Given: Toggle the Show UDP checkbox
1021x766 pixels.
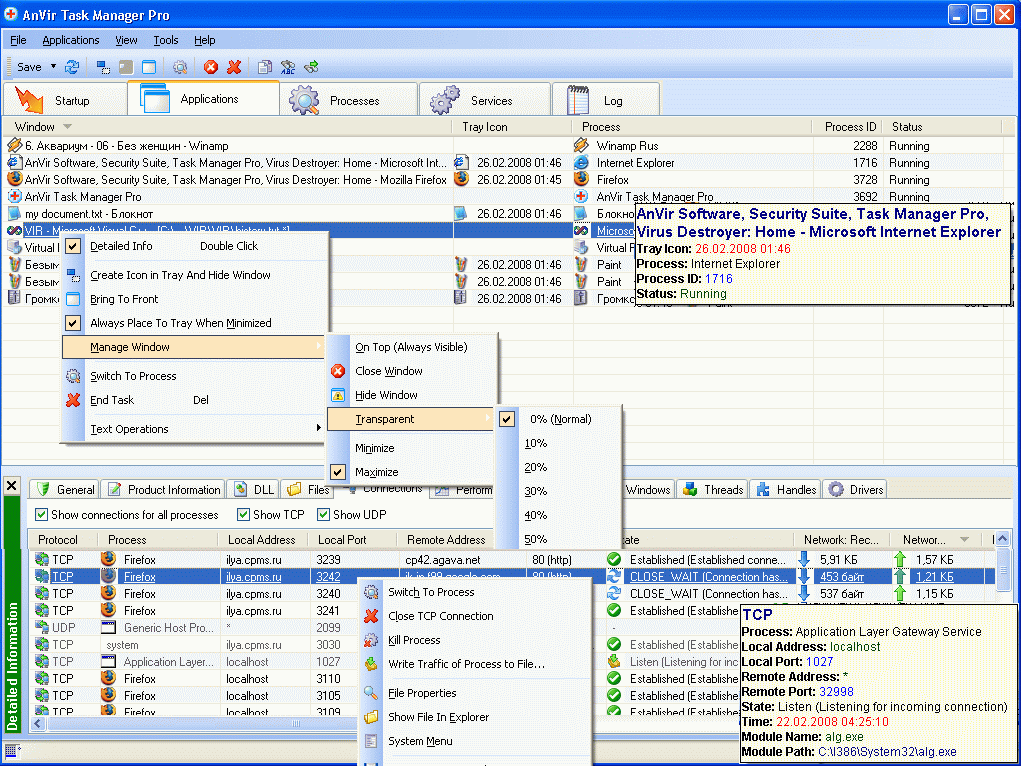Looking at the screenshot, I should click(x=324, y=515).
